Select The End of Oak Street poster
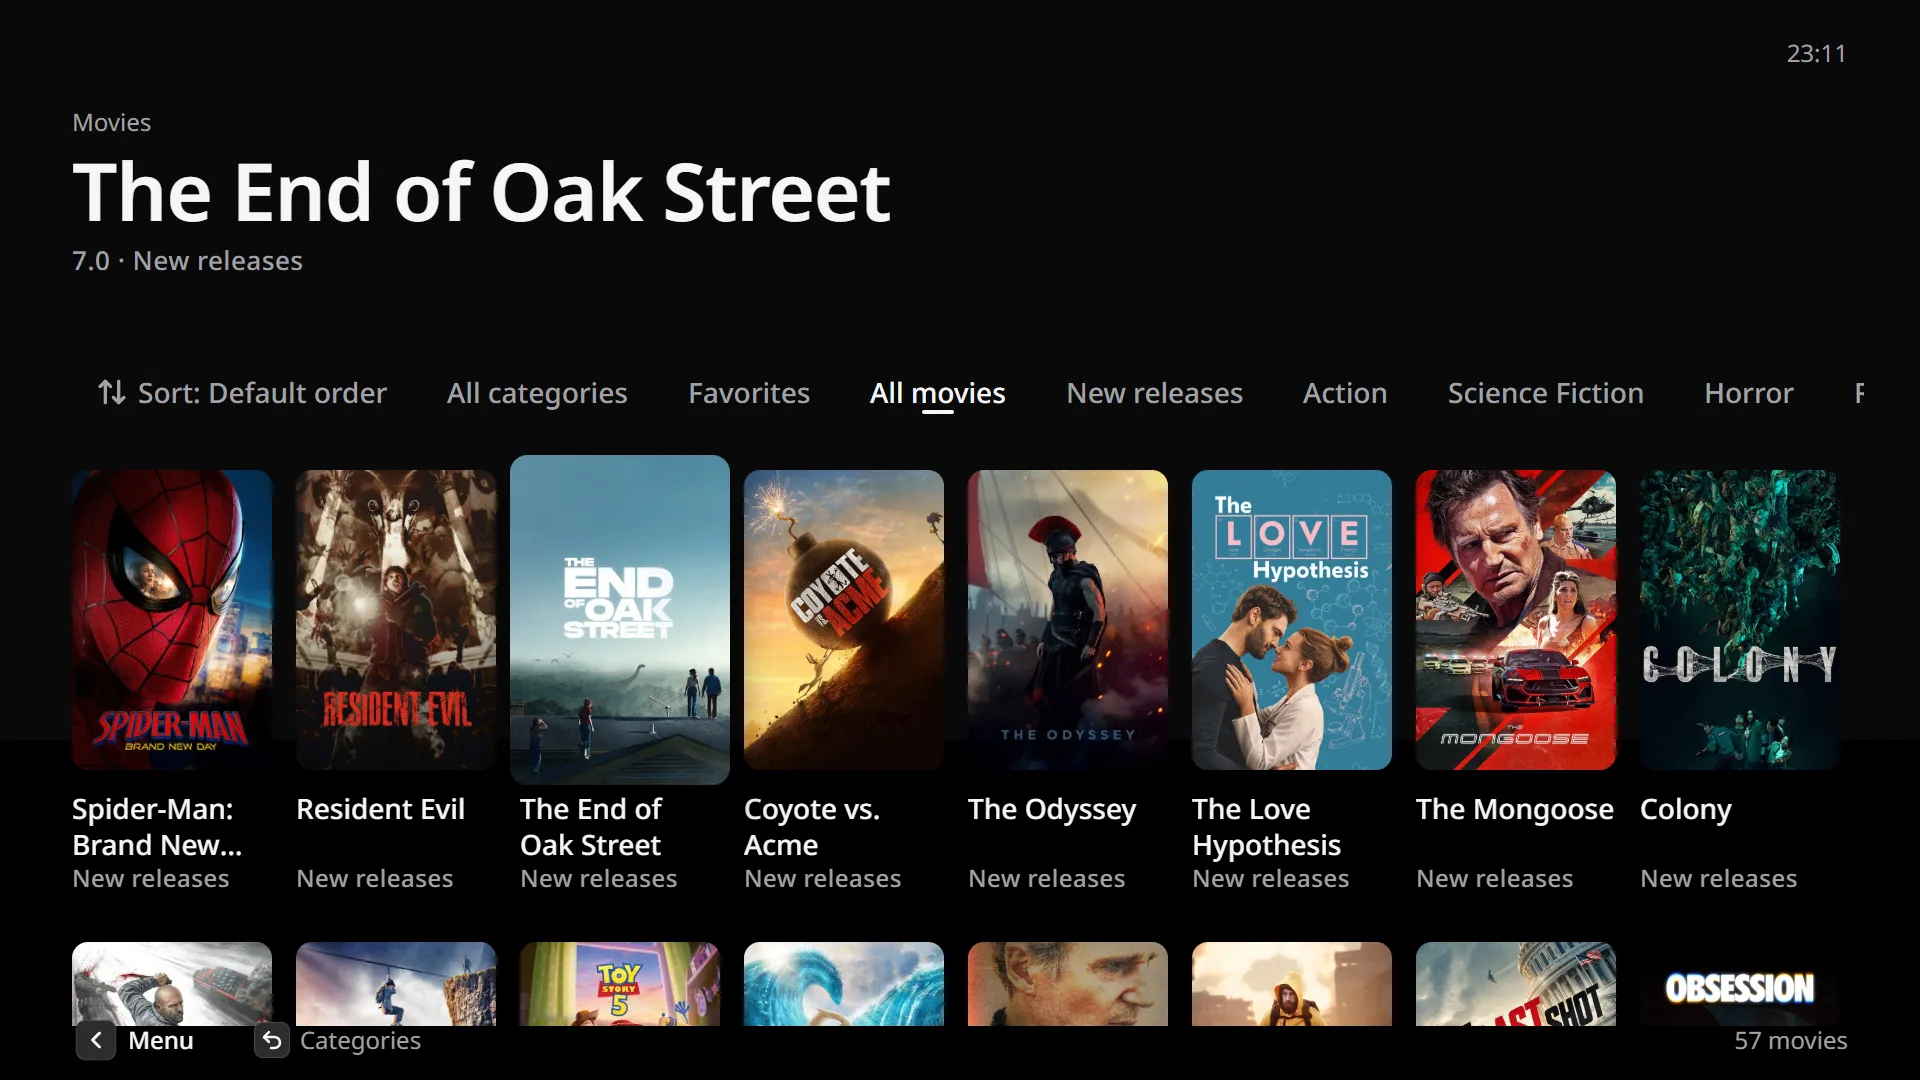This screenshot has width=1920, height=1080. click(x=620, y=620)
